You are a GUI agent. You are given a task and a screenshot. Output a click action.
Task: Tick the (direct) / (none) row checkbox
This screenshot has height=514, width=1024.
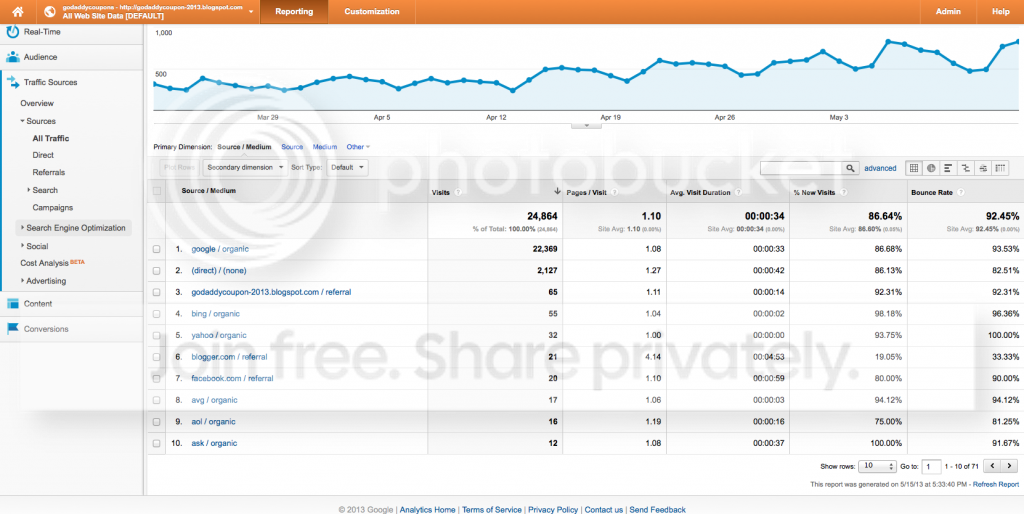click(157, 270)
